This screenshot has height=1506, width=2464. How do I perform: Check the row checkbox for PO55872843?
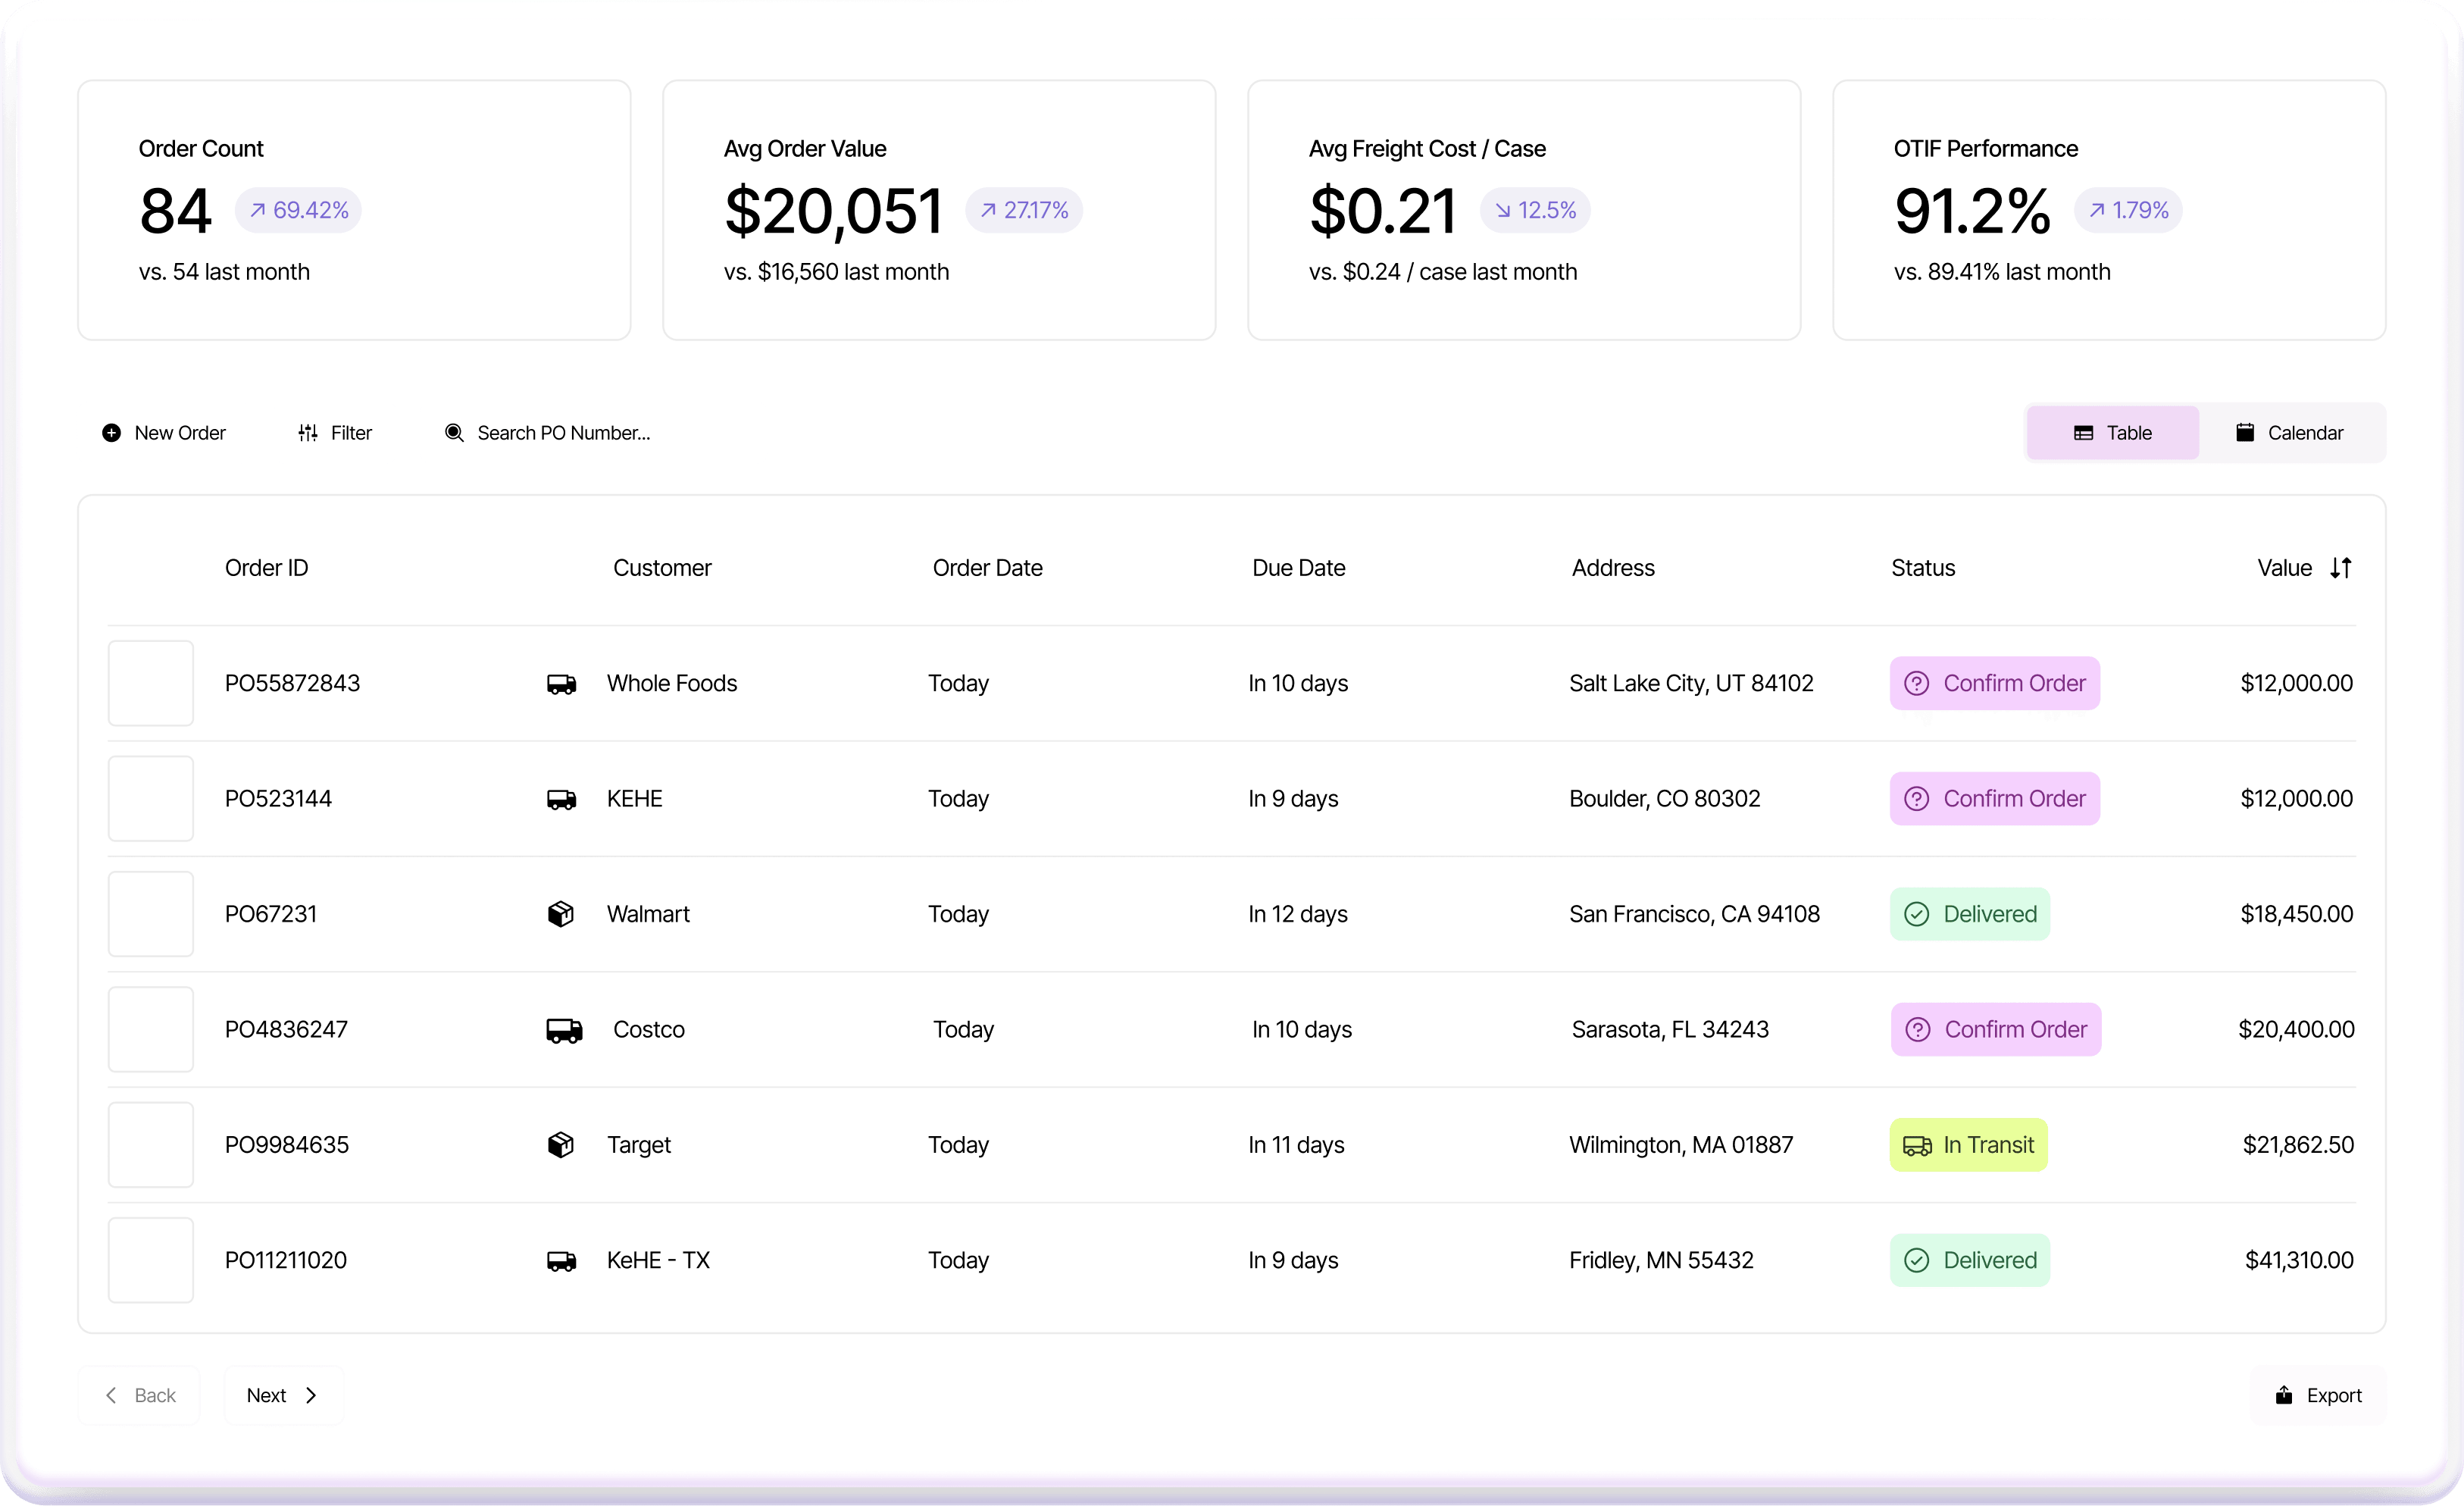[x=151, y=683]
